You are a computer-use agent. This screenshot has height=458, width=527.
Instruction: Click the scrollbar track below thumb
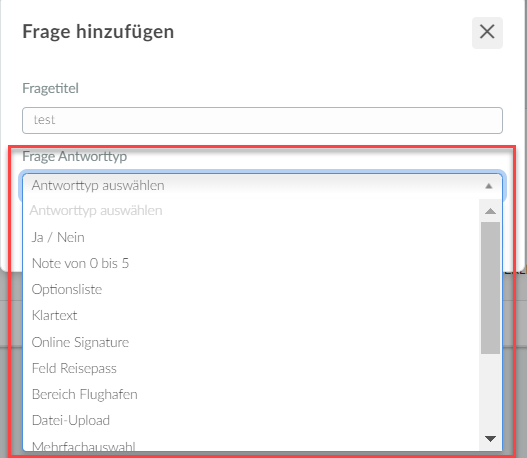490,390
